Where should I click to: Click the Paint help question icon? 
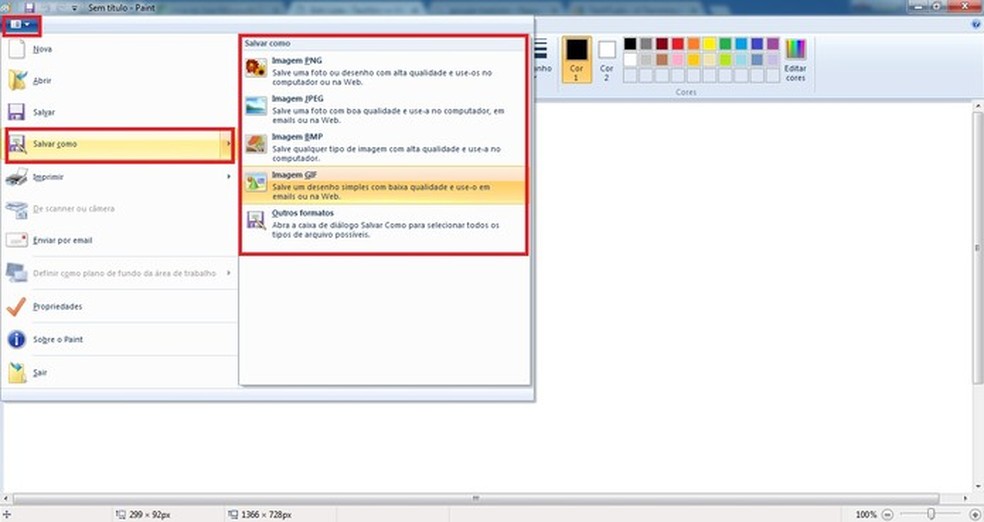(x=976, y=24)
